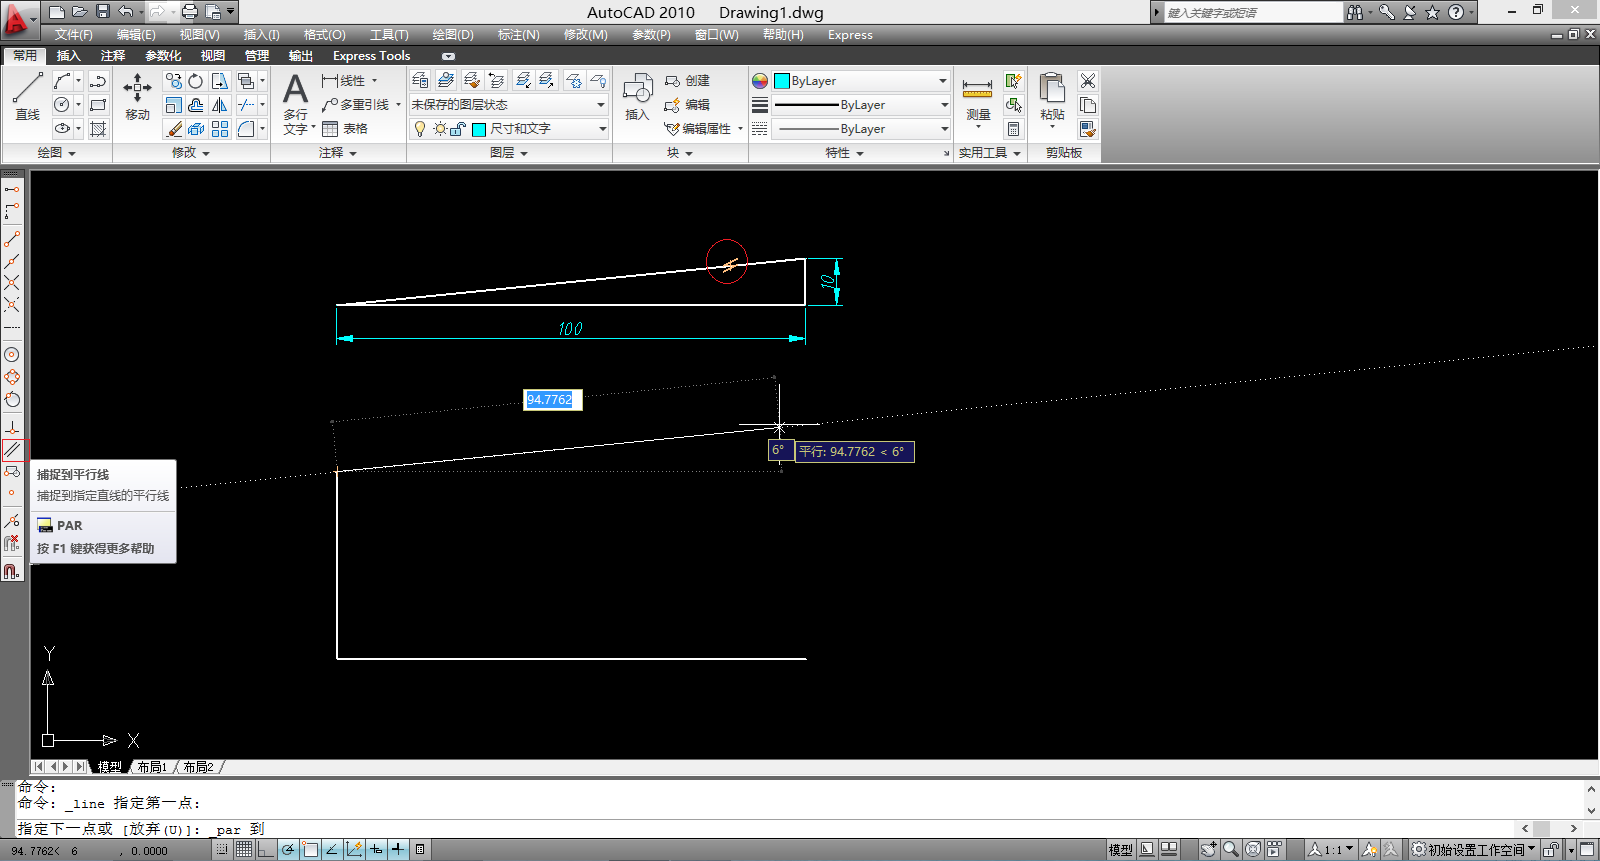Click the Plot printer icon

click(189, 12)
